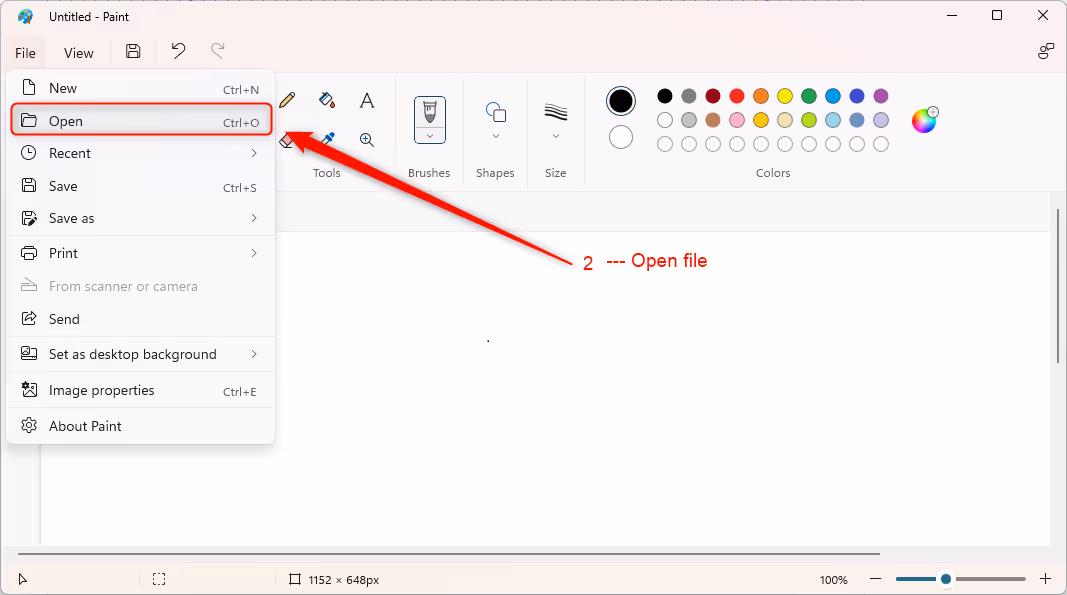The height and width of the screenshot is (595, 1067).
Task: Open the View menu
Action: click(79, 53)
